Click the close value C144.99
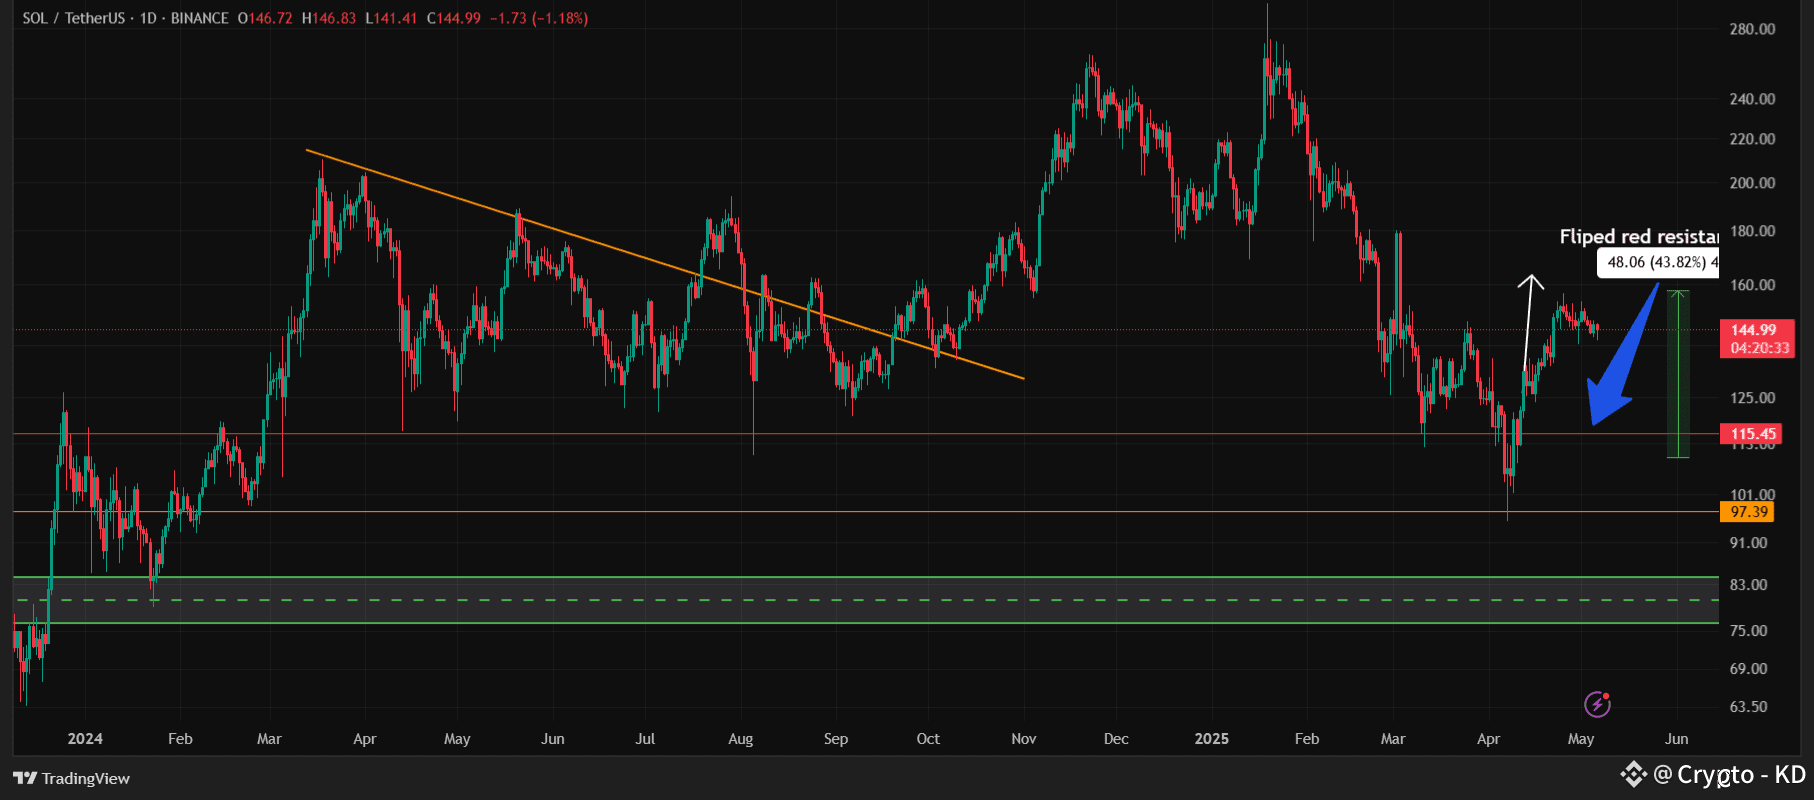 (x=454, y=18)
